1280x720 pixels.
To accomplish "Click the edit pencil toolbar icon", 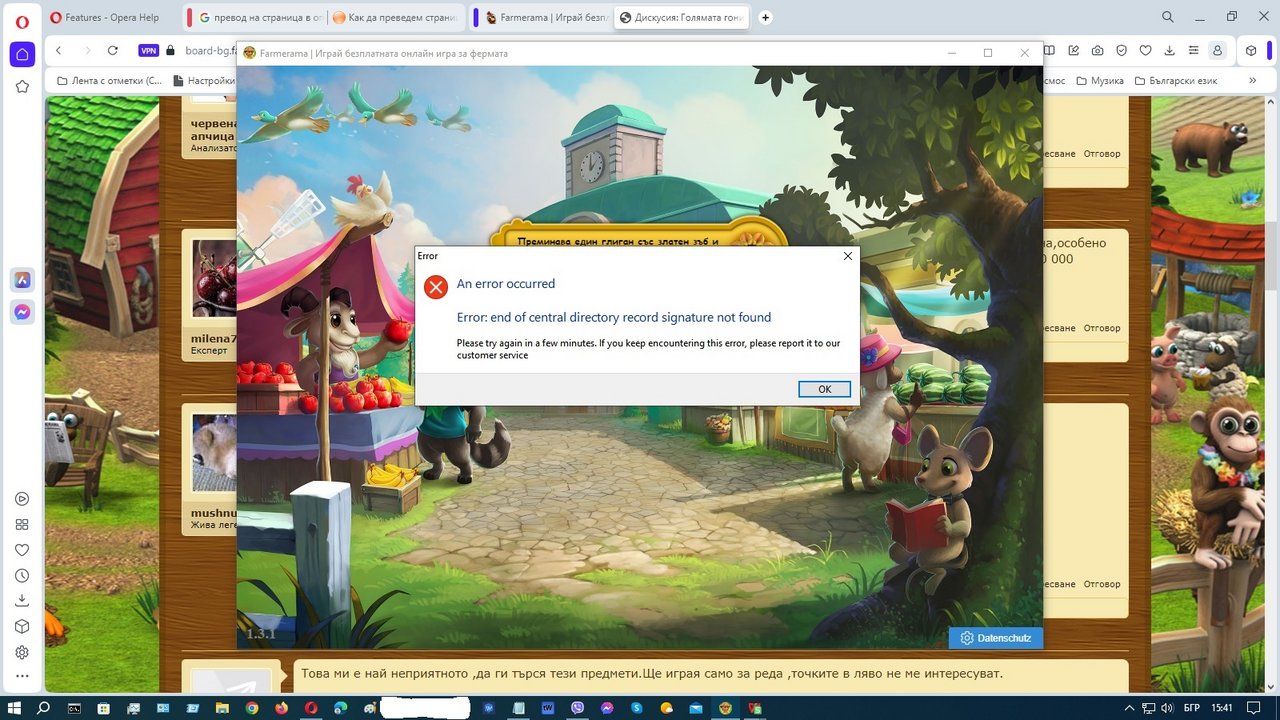I will coord(1074,51).
